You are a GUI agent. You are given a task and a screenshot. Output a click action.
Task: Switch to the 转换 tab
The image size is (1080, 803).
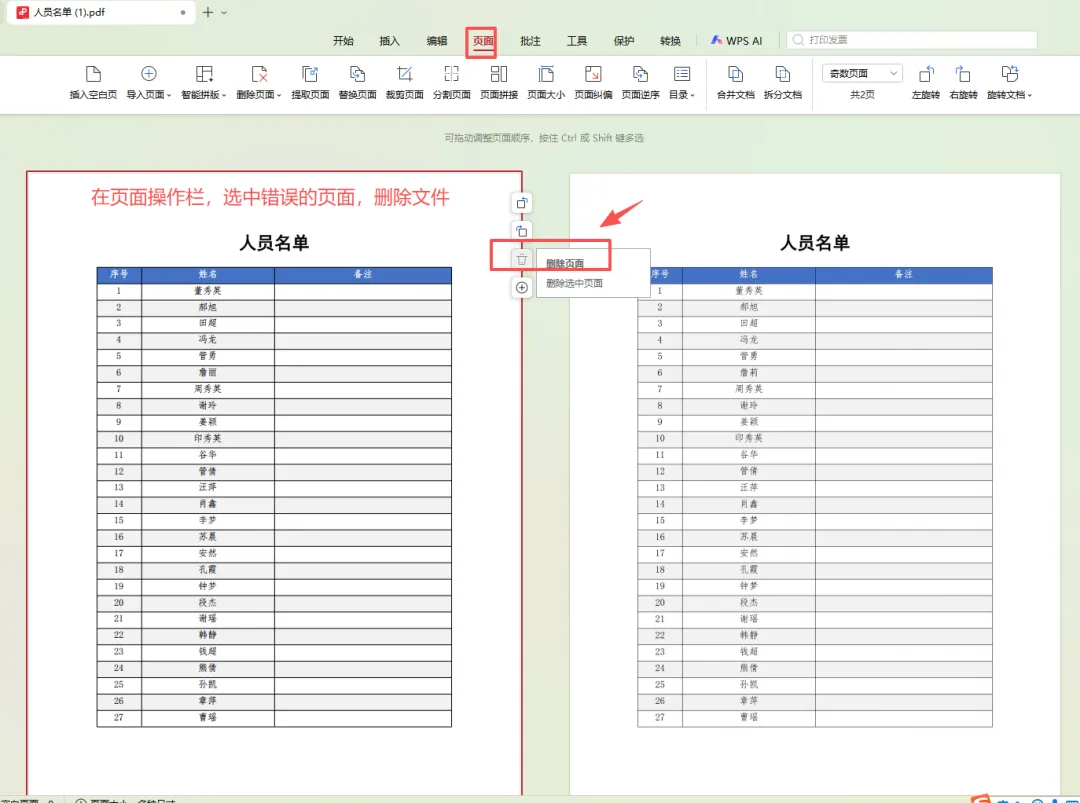(x=670, y=41)
